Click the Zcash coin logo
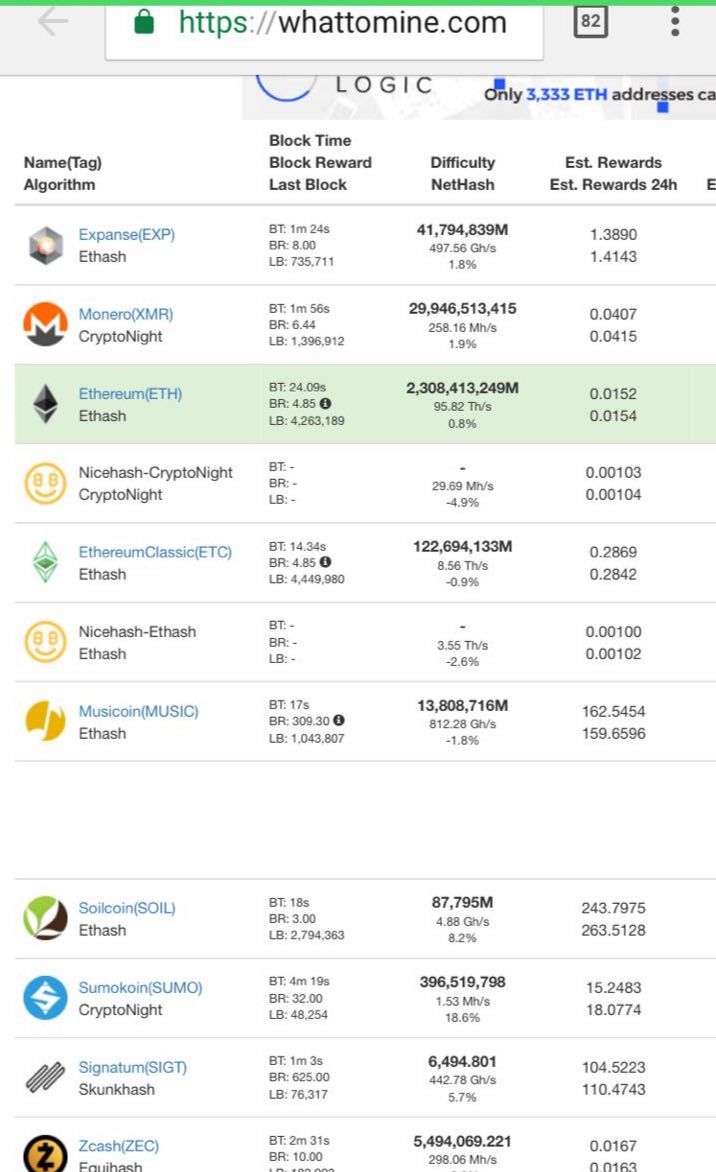This screenshot has height=1172, width=716. (46, 1154)
